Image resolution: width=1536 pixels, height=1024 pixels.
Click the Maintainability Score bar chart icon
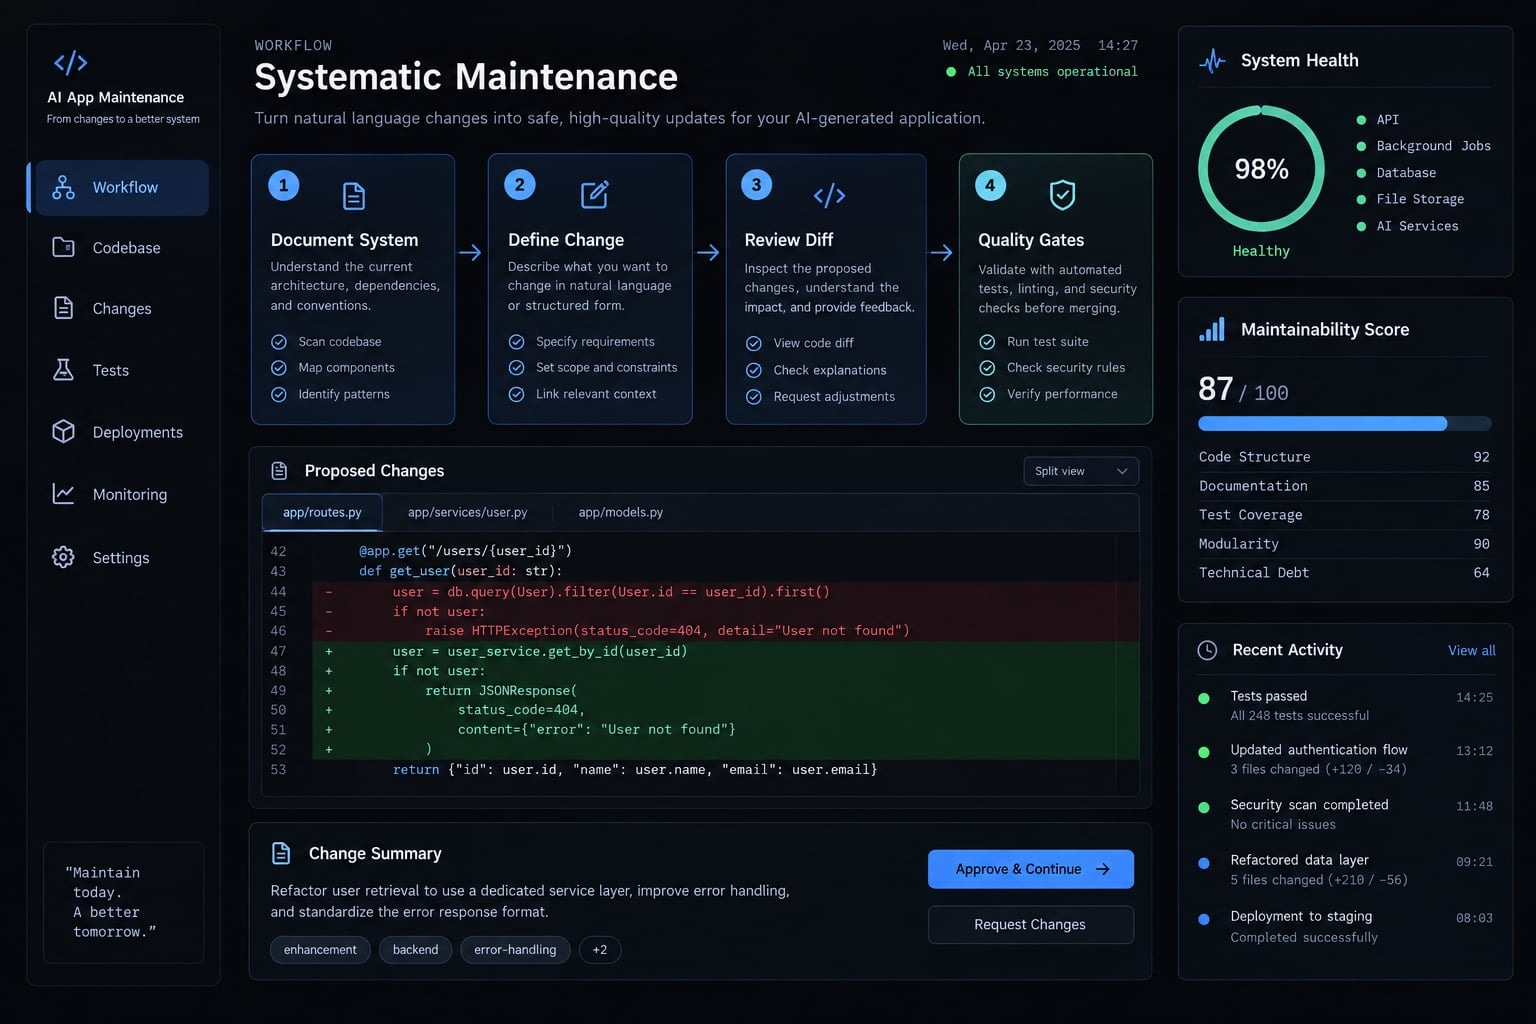tap(1212, 330)
